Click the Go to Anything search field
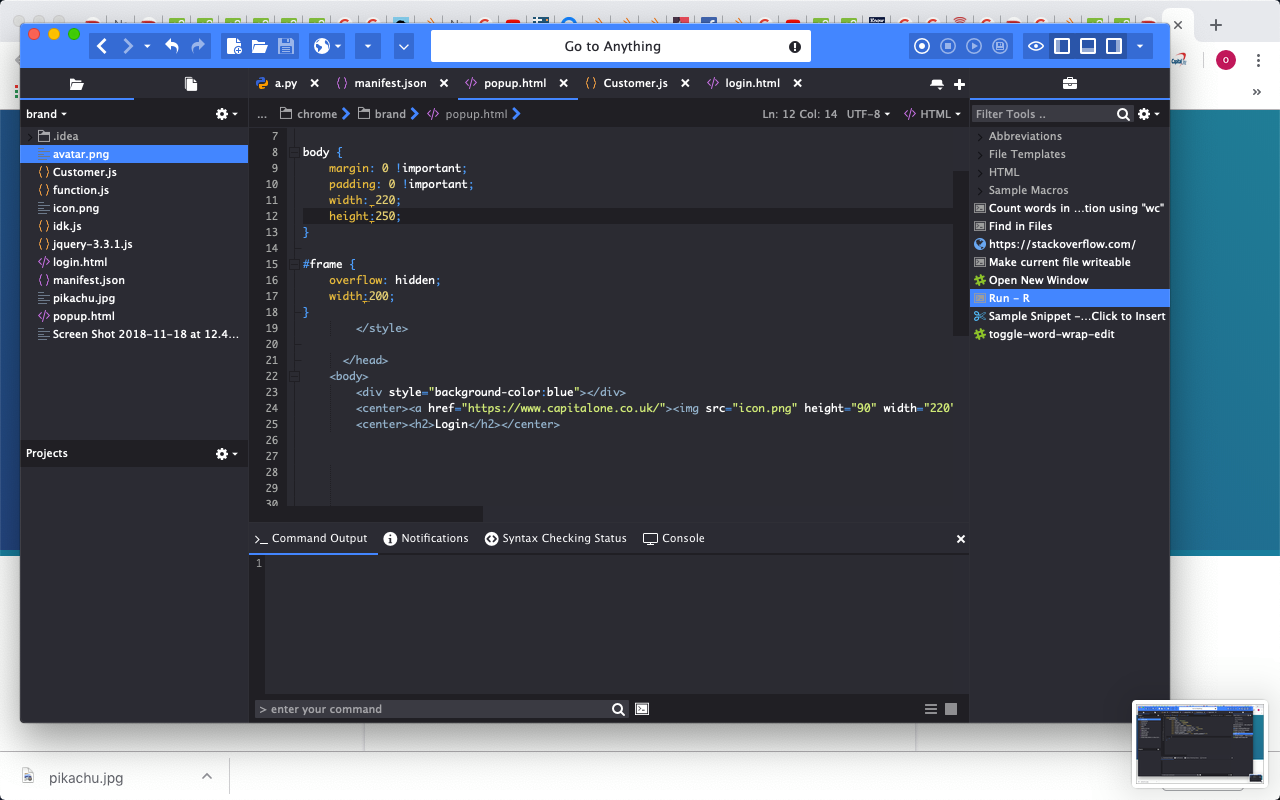 (x=612, y=46)
